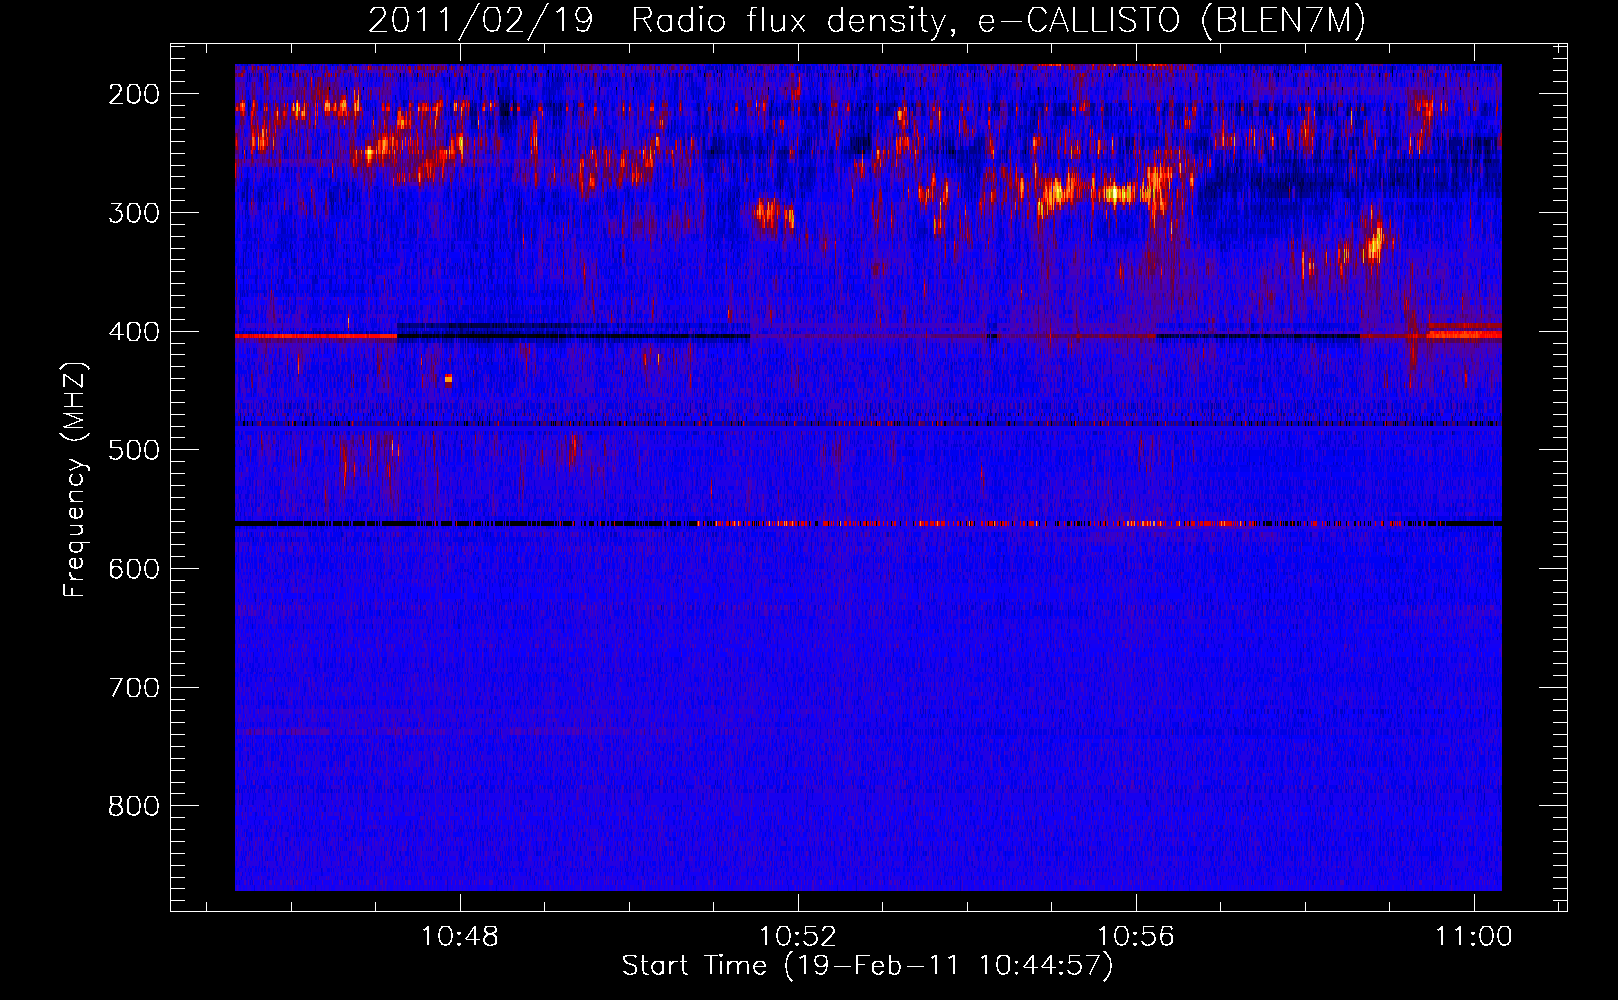This screenshot has width=1618, height=1000.
Task: Click the 10:48 time tick label
Action: pyautogui.click(x=460, y=937)
